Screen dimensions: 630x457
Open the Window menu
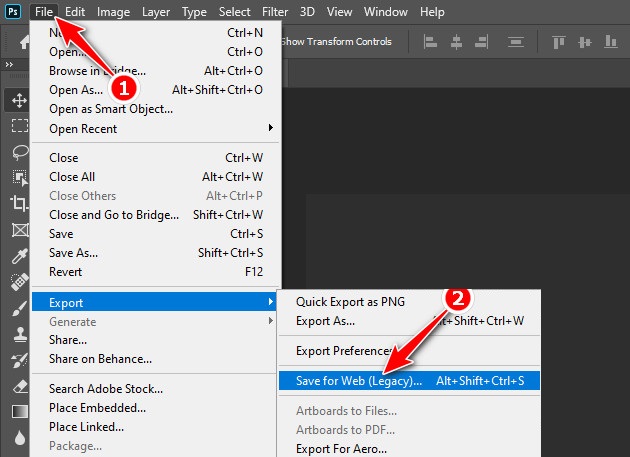(386, 12)
